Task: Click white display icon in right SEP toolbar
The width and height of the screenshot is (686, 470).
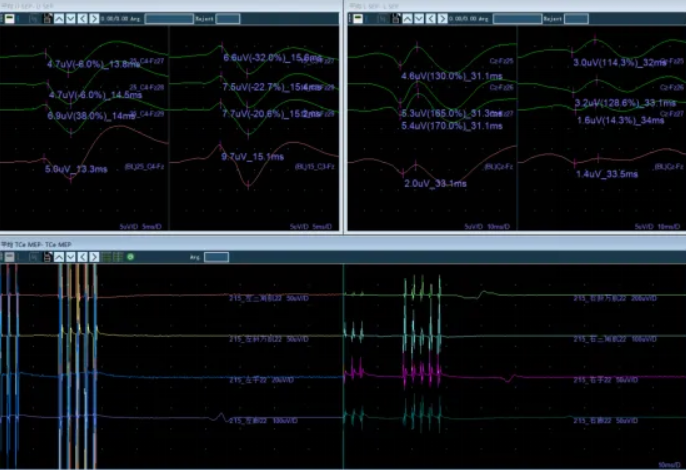Action: 357,18
